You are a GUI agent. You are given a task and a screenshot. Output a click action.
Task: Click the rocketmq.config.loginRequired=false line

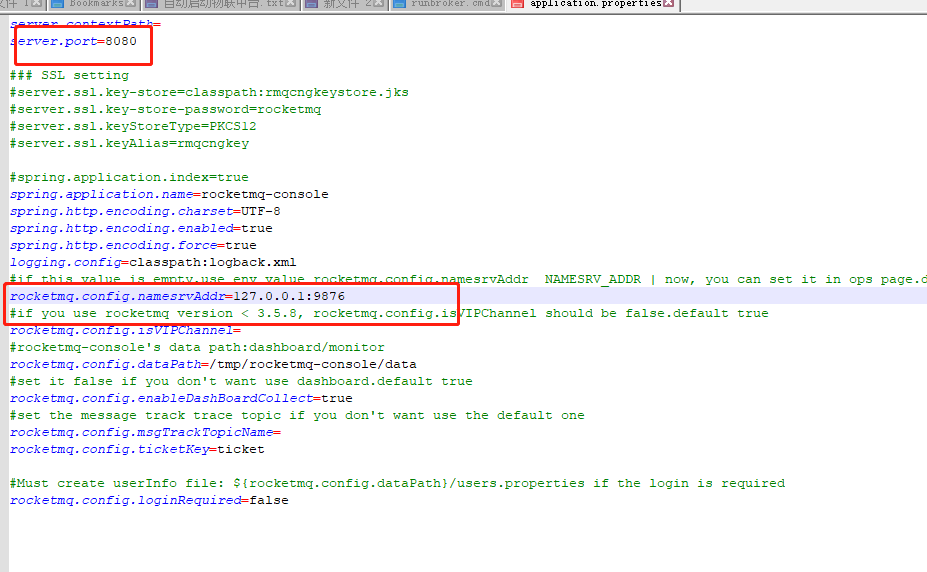pyautogui.click(x=150, y=500)
